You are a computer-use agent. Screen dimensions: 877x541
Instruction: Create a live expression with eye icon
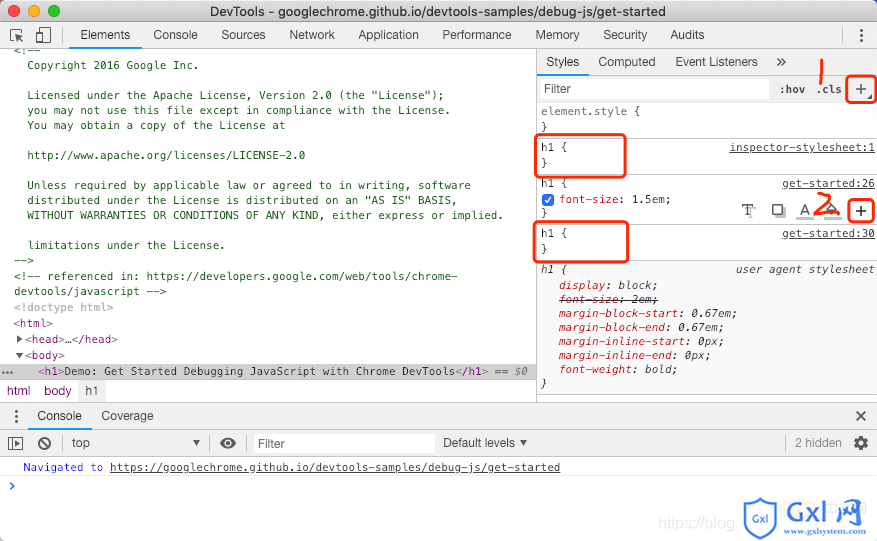click(x=228, y=444)
